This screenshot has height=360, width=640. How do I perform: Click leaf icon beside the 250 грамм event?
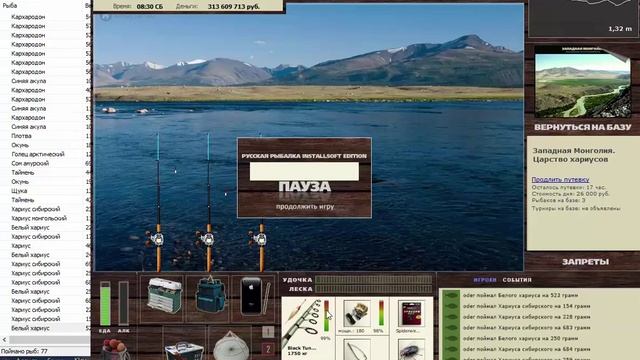451,338
